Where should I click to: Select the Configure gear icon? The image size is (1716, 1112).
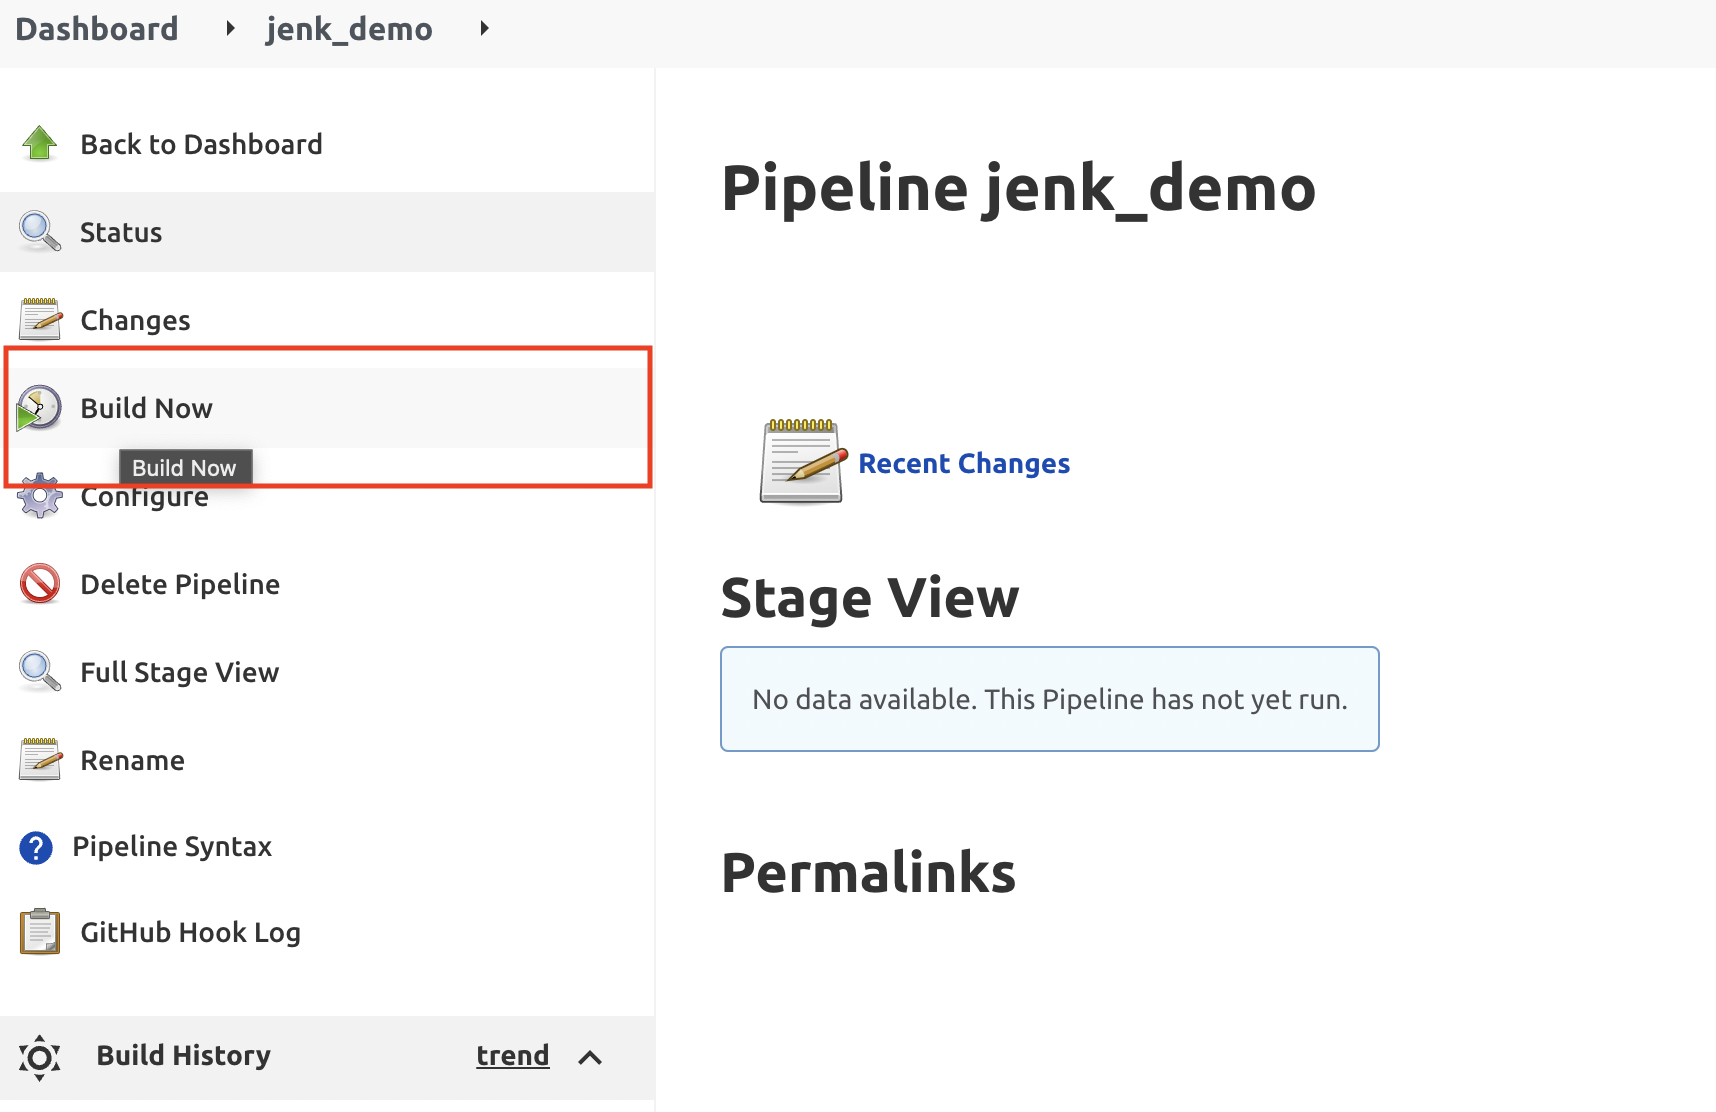[x=39, y=495]
